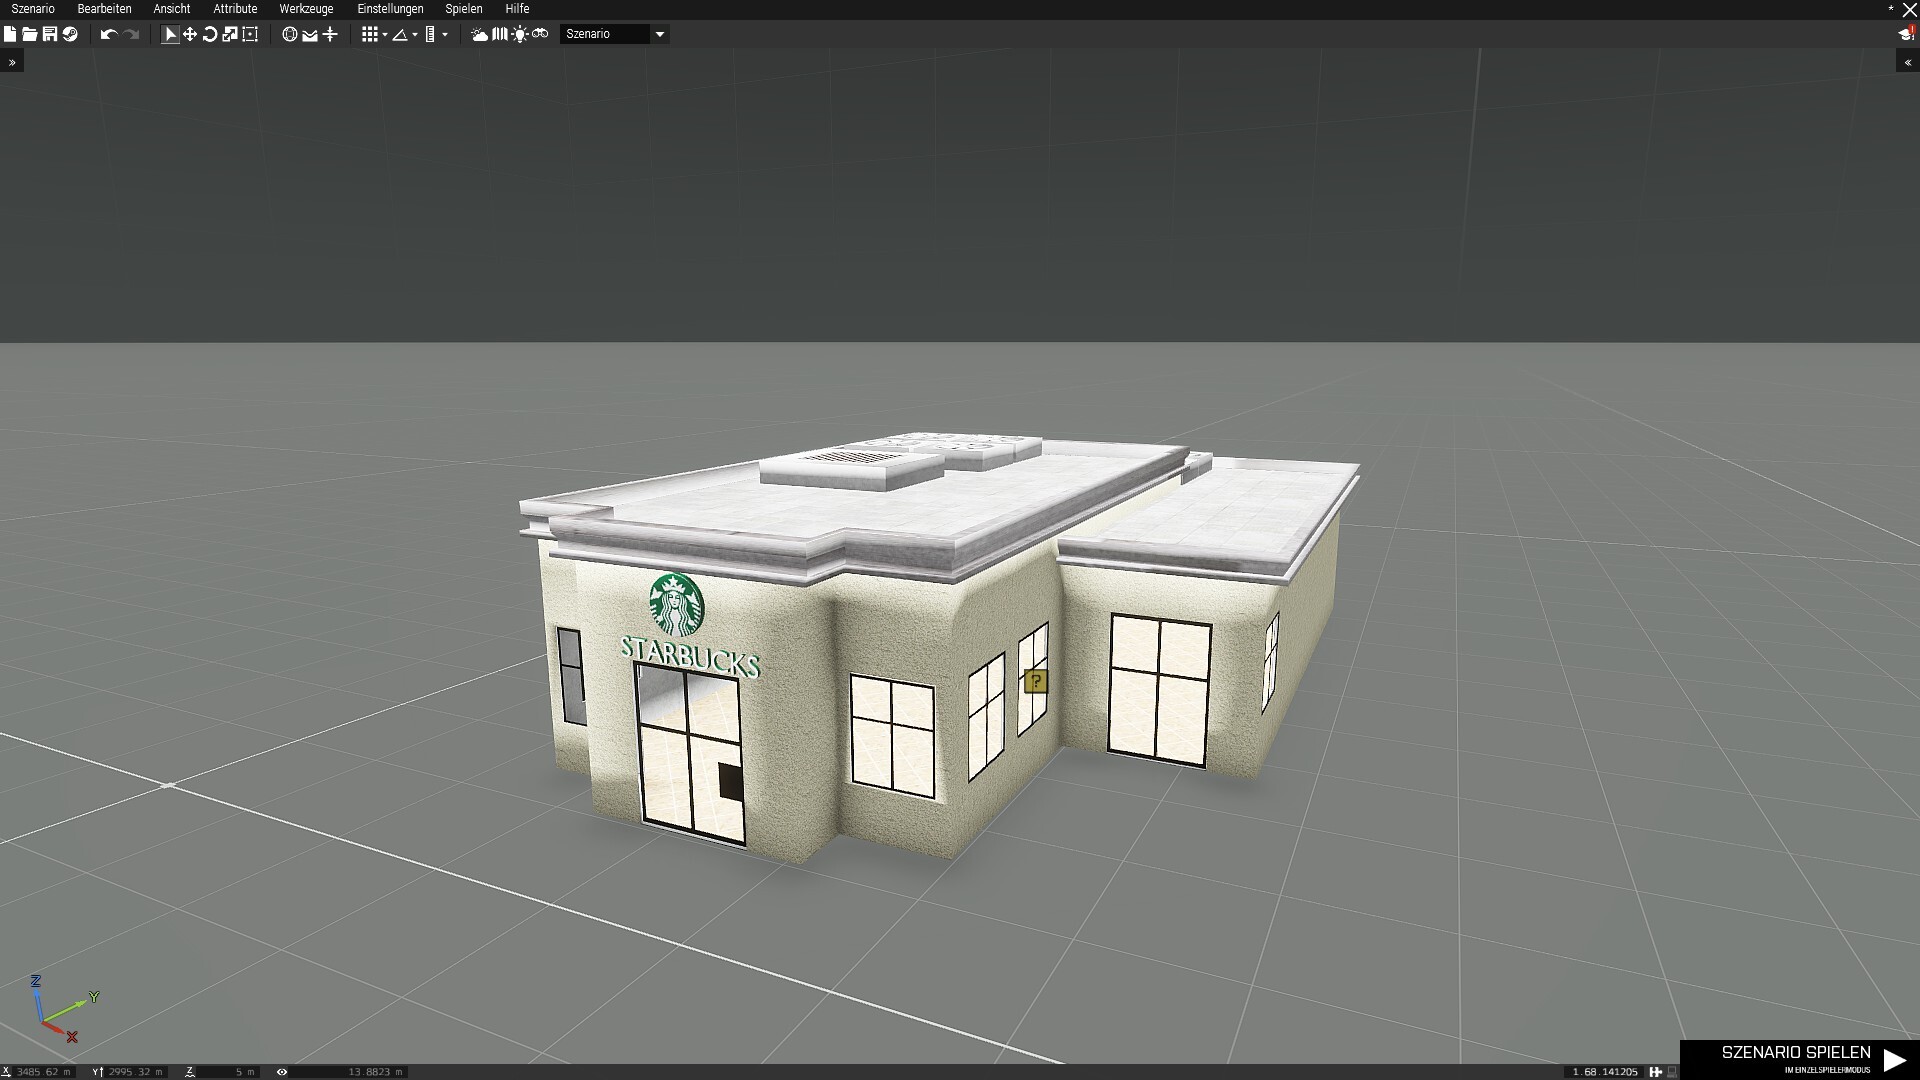Toggle vertical mode icon
1920x1080 pixels.
pos(330,34)
